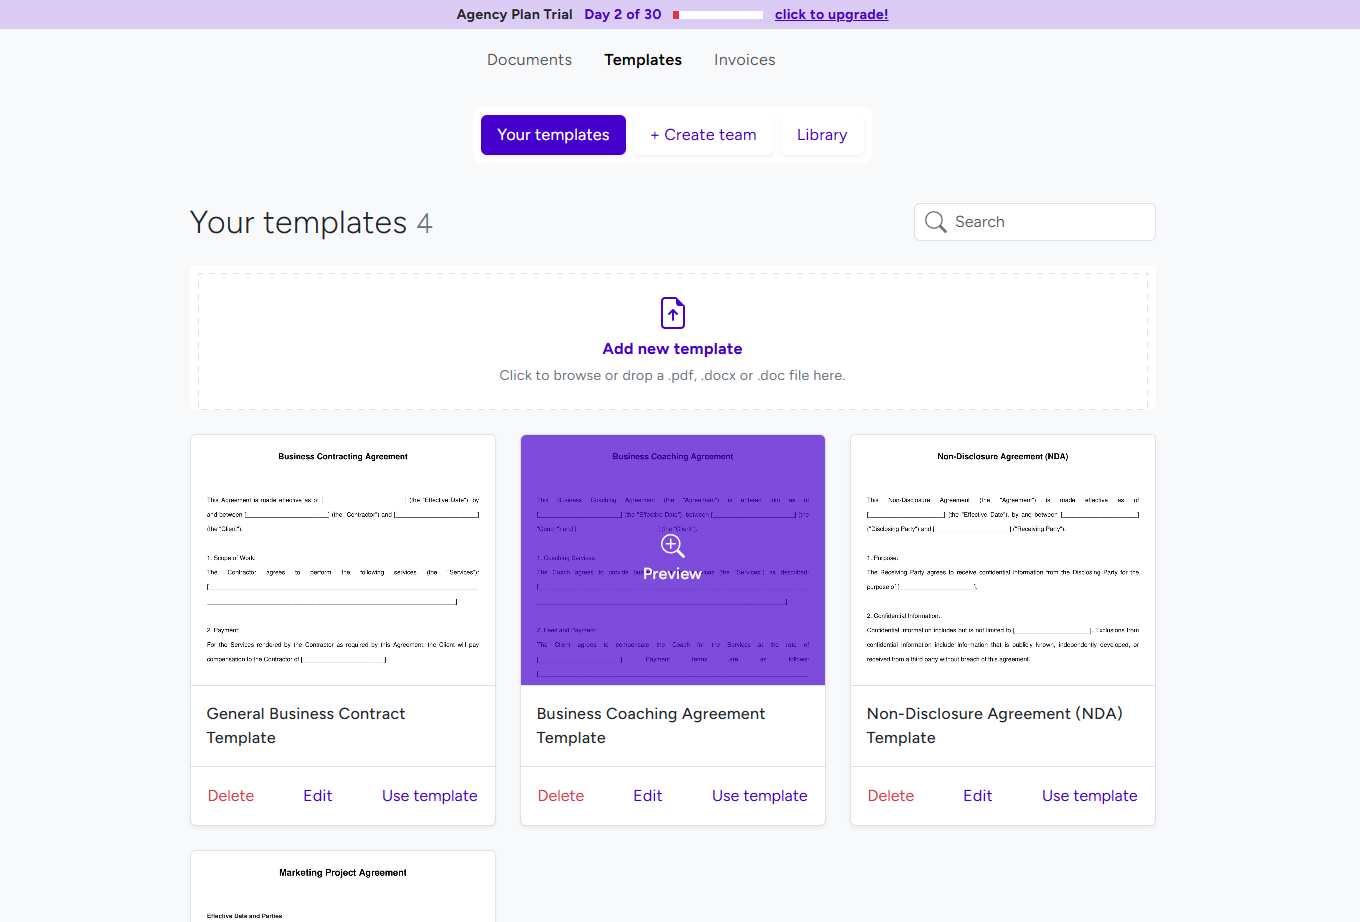
Task: Click the trial progress bar next to Day 2 of 30
Action: 717,14
